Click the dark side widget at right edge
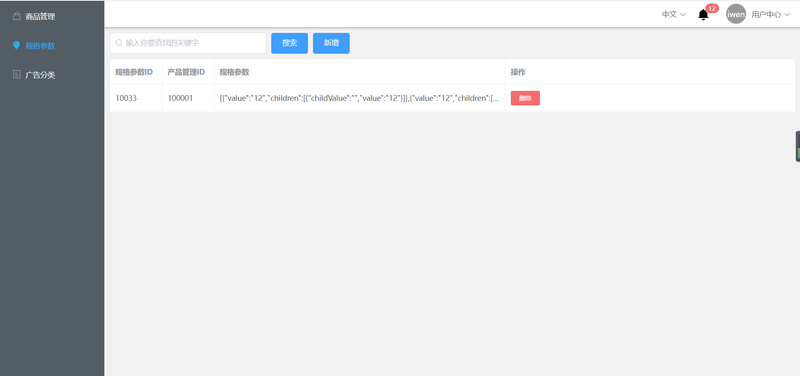 click(797, 146)
